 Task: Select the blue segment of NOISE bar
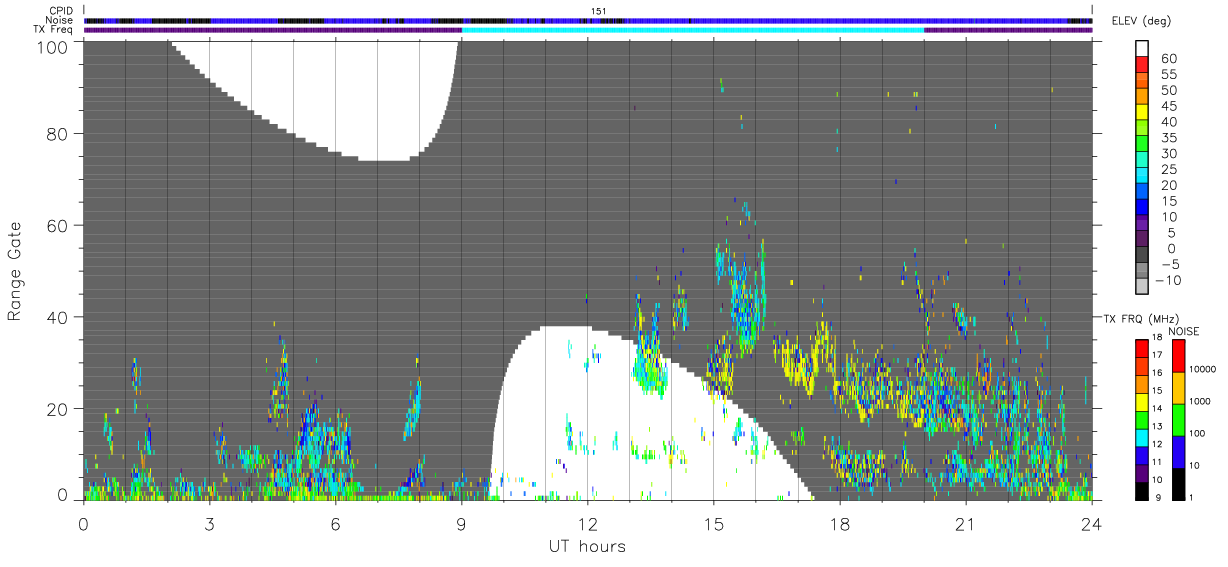[1177, 452]
